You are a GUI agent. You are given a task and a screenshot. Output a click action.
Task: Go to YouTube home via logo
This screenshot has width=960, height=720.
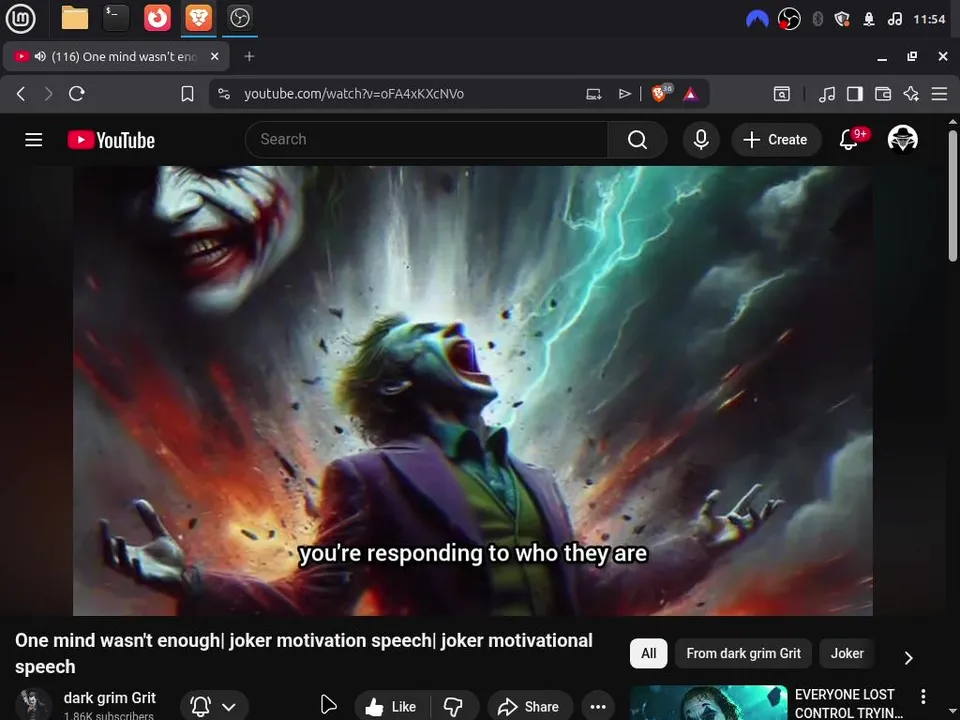111,140
